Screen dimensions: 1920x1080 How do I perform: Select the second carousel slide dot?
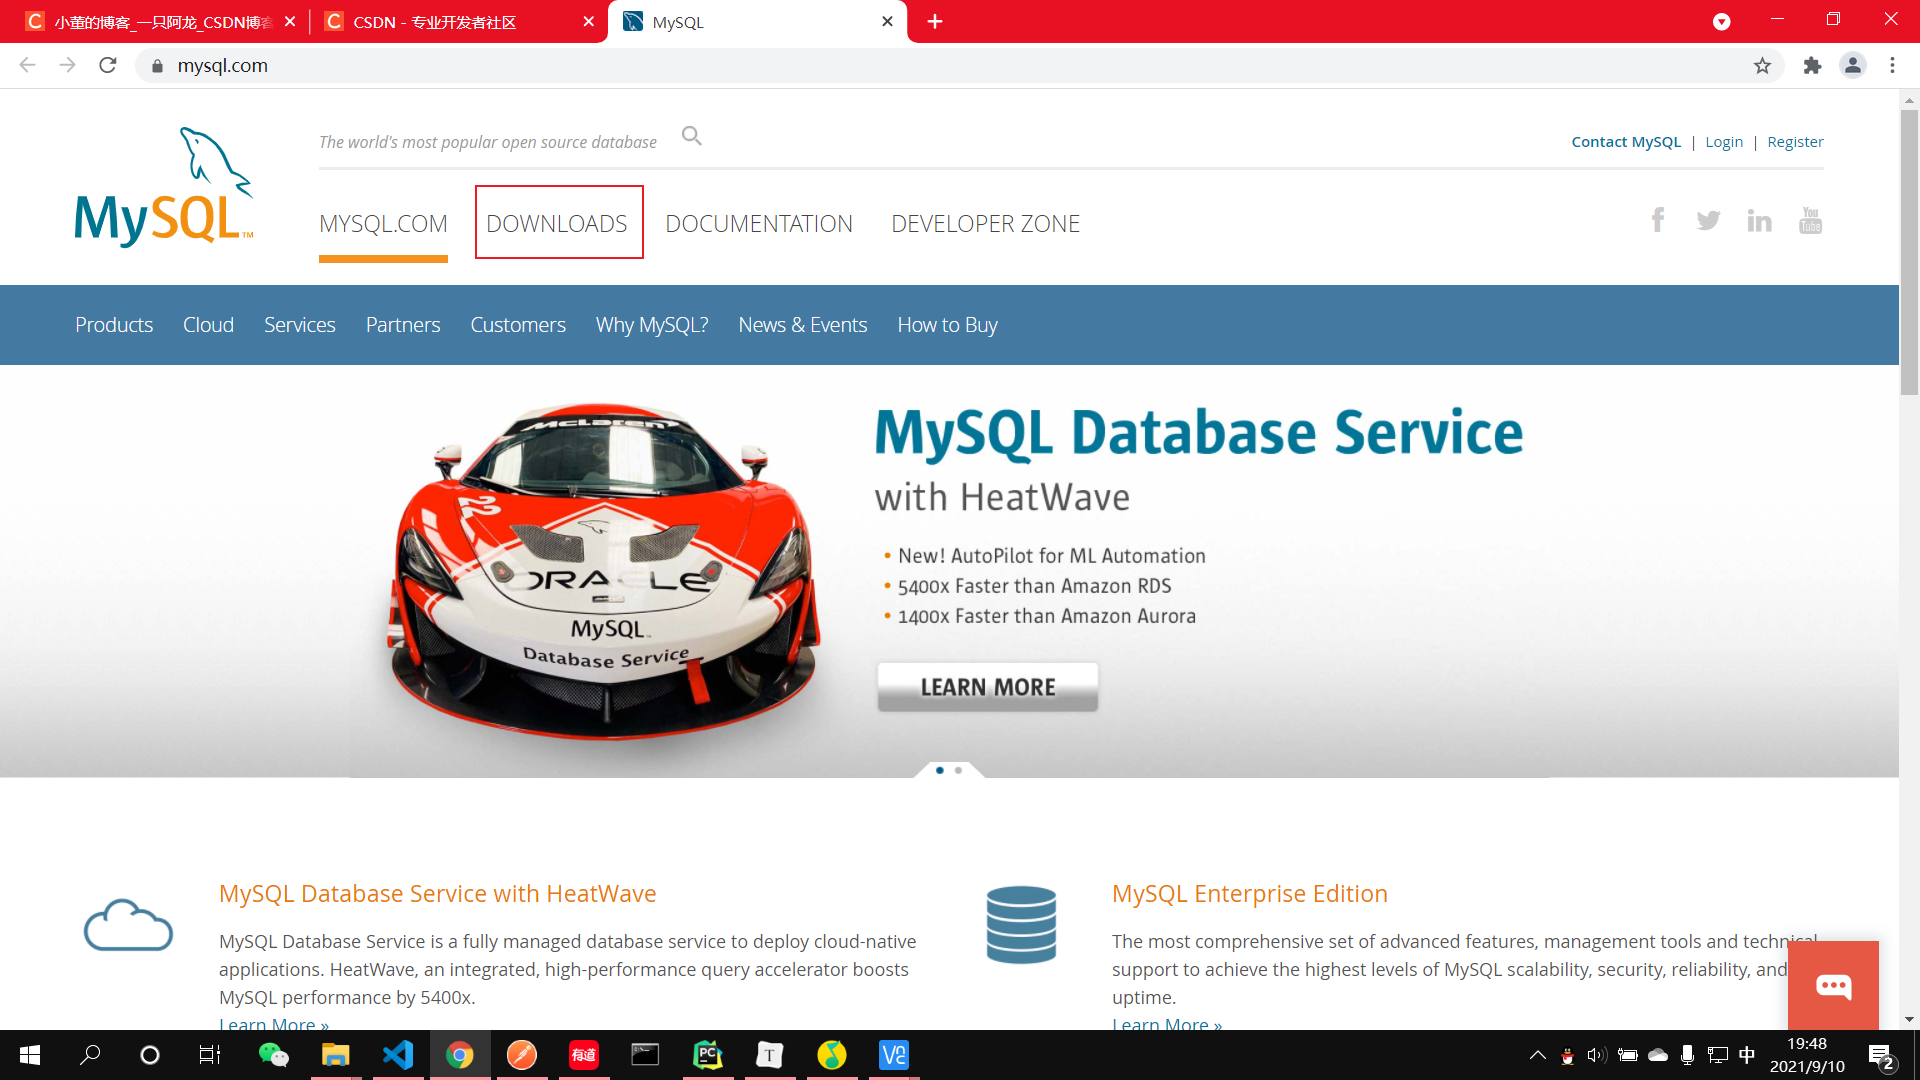(x=958, y=770)
